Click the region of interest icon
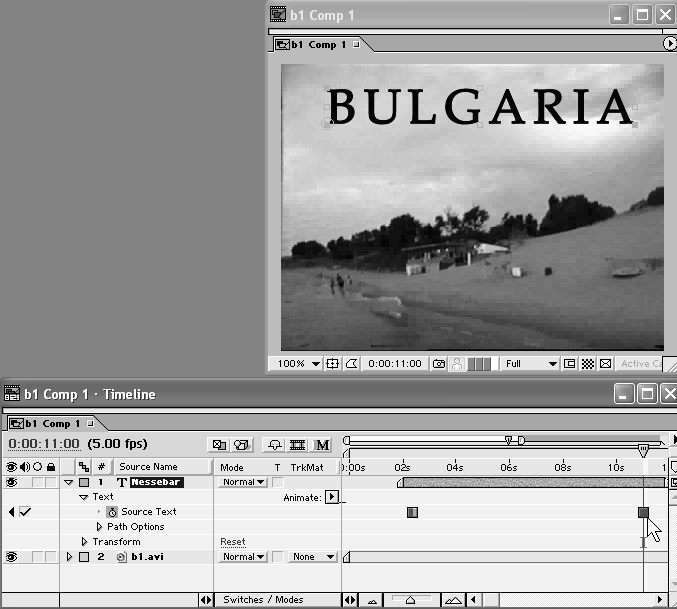 point(569,364)
